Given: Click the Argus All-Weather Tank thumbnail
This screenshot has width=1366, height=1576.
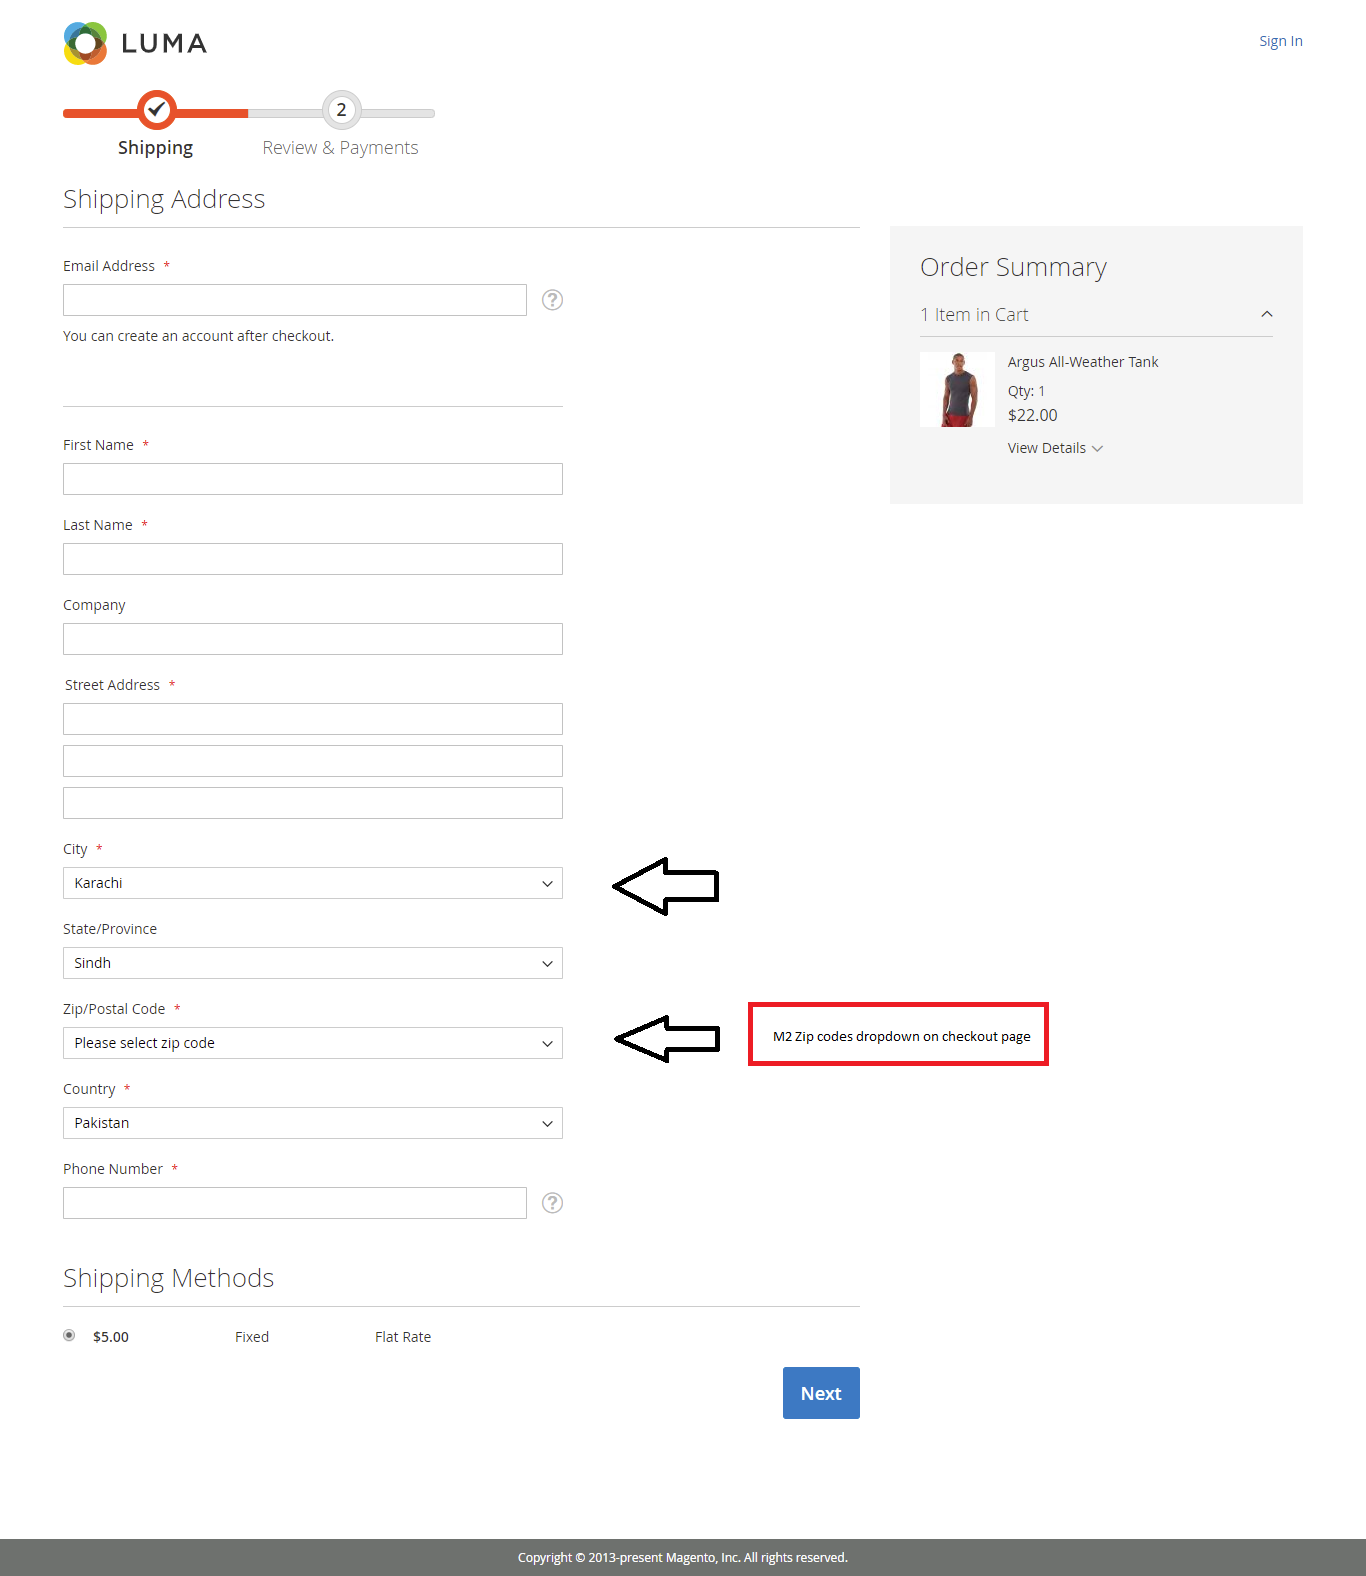Looking at the screenshot, I should 957,390.
